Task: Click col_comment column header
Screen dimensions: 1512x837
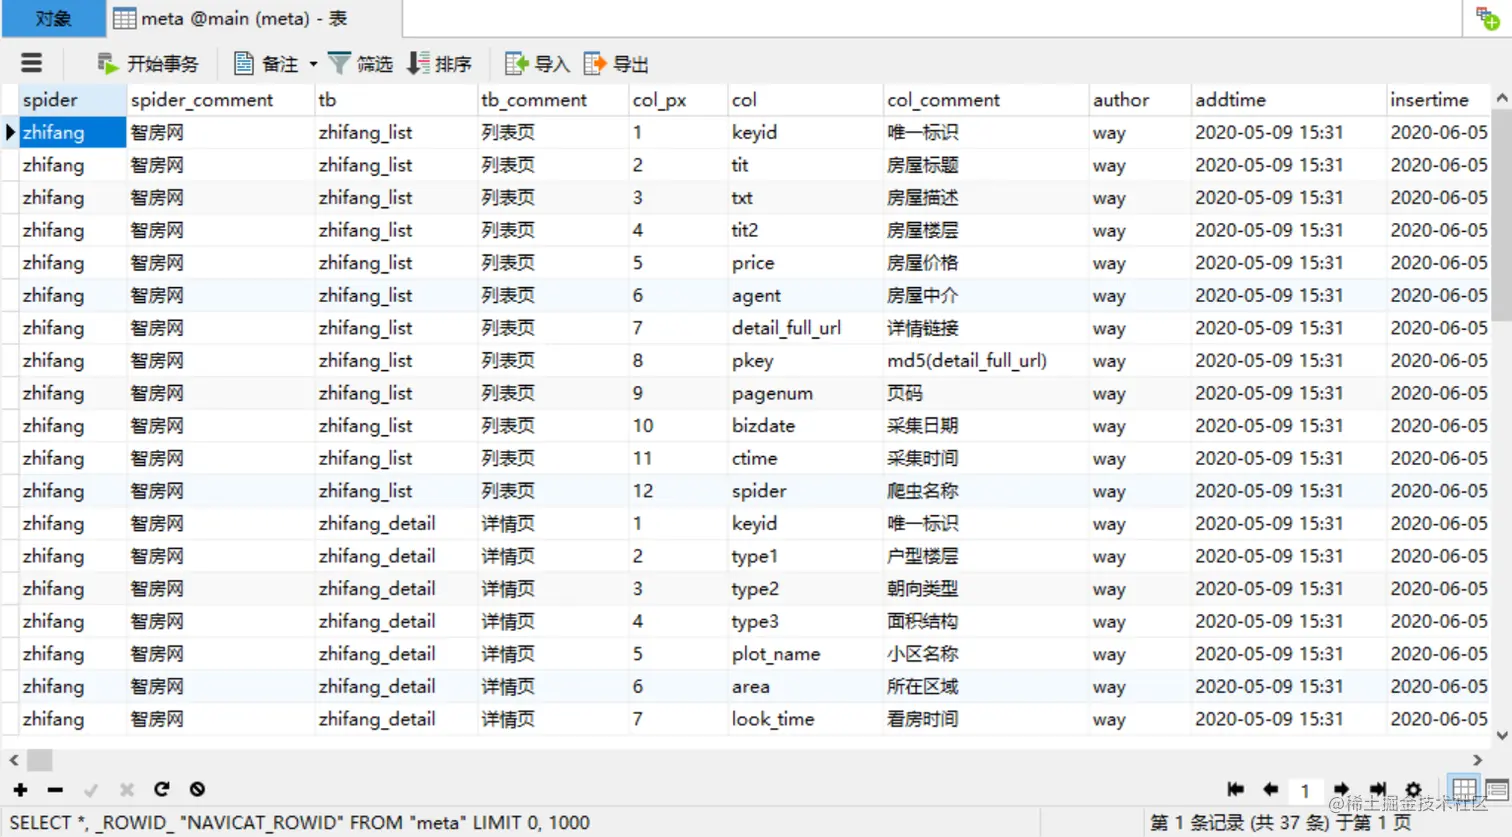Action: tap(985, 100)
